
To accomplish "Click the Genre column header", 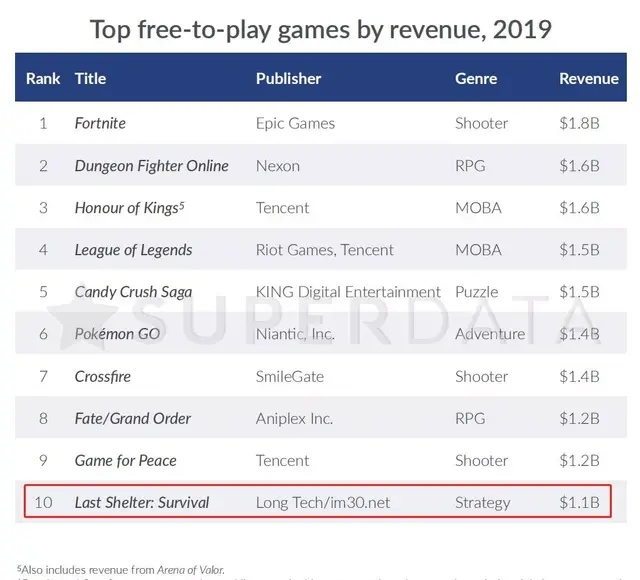I will 476,78.
